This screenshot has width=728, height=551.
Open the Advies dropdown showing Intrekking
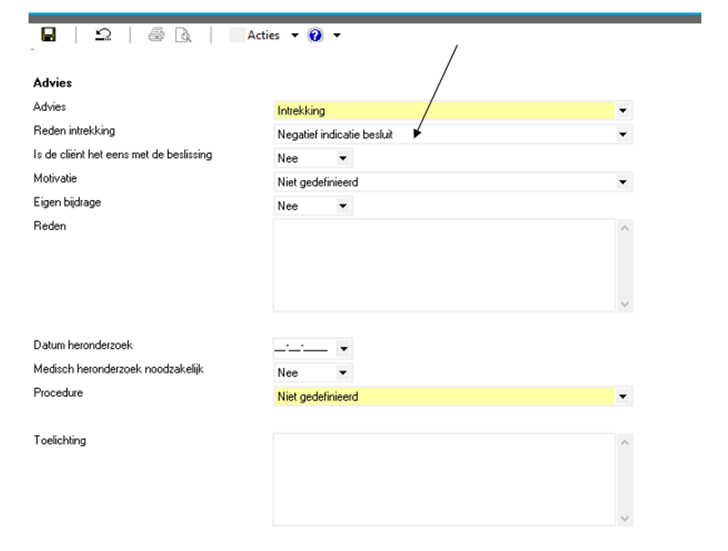pos(623,111)
